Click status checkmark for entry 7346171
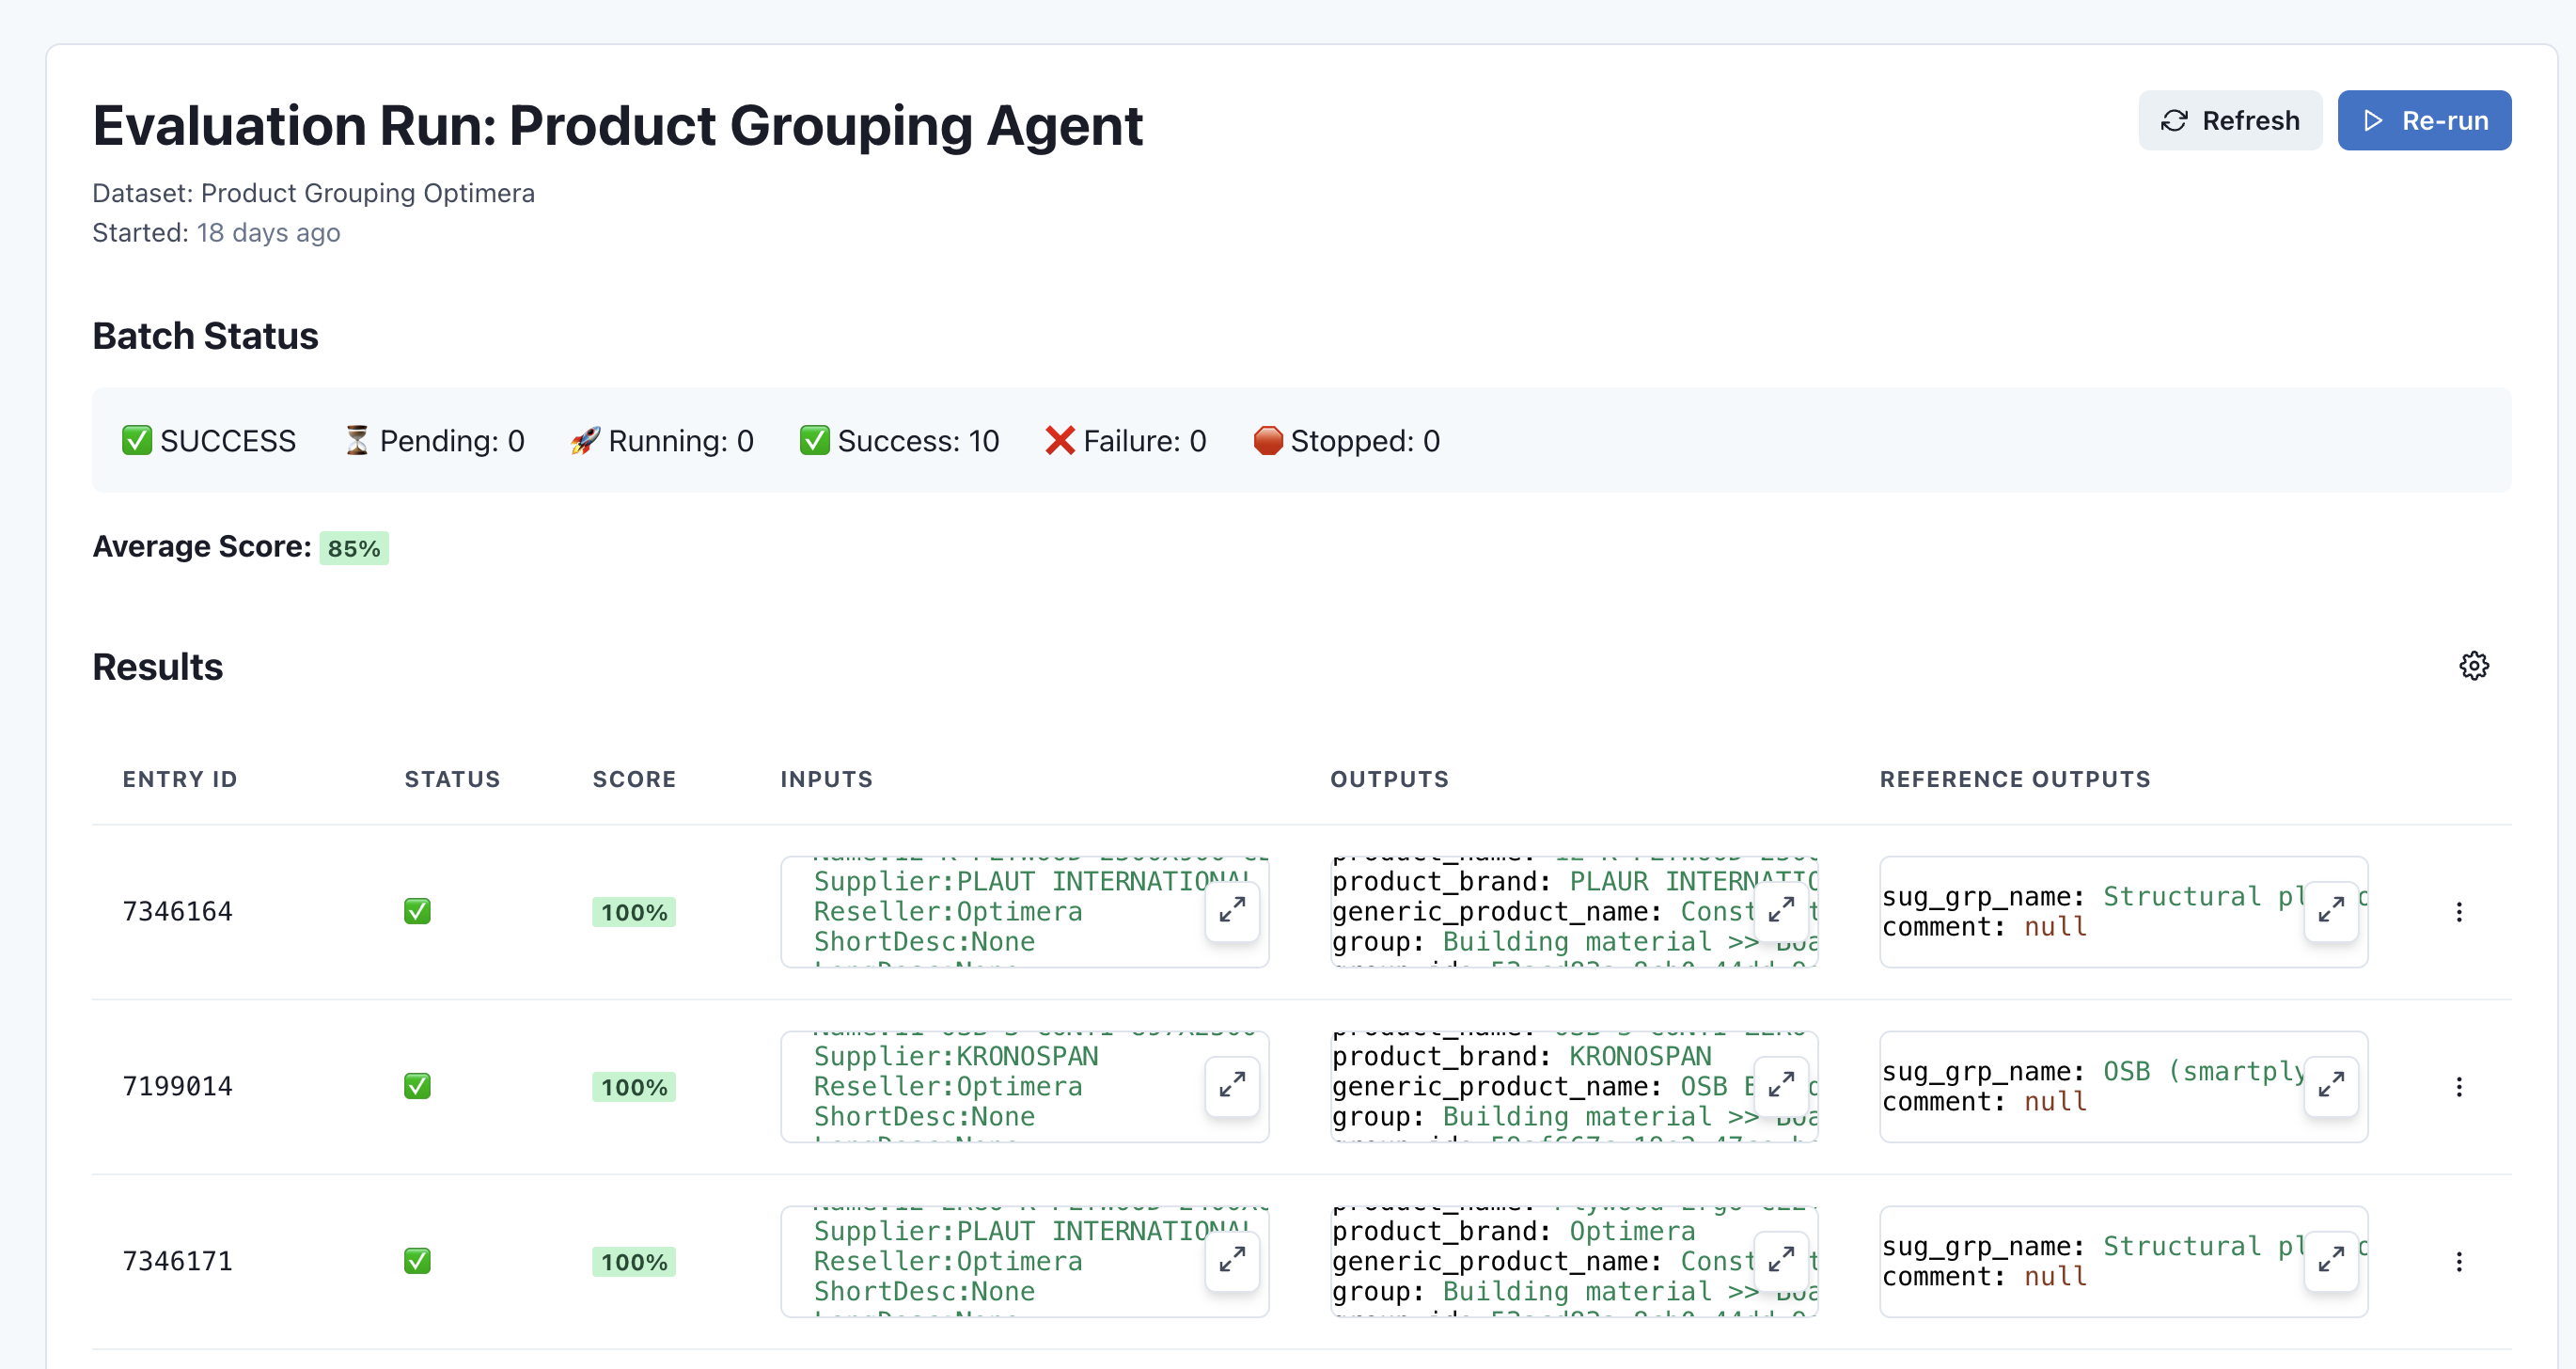 click(x=417, y=1262)
